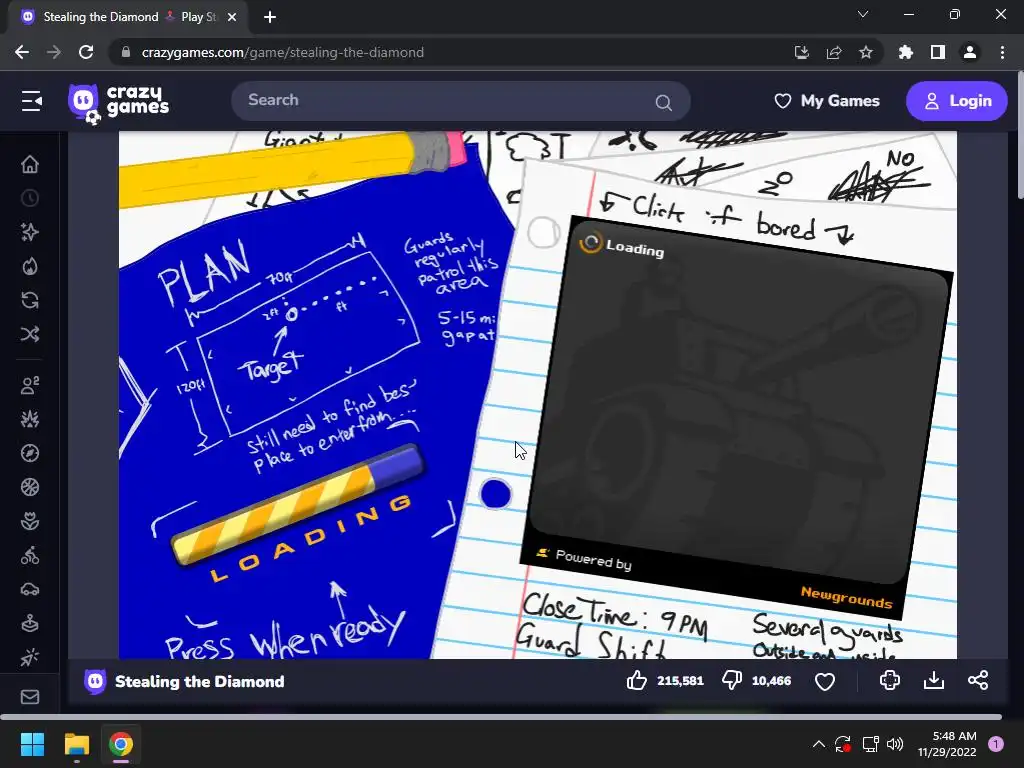Screen dimensions: 1024x768
Task: Open volume control in system tray
Action: tap(895, 744)
